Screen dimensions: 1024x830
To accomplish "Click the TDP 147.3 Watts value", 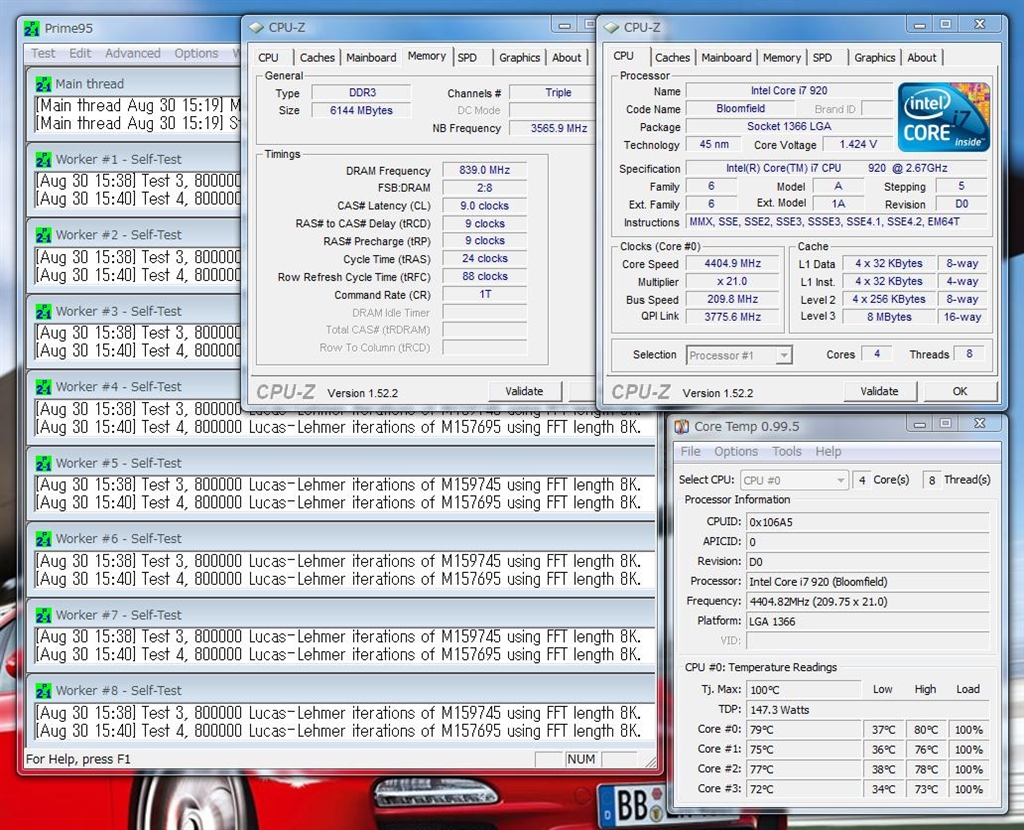I will [x=868, y=710].
